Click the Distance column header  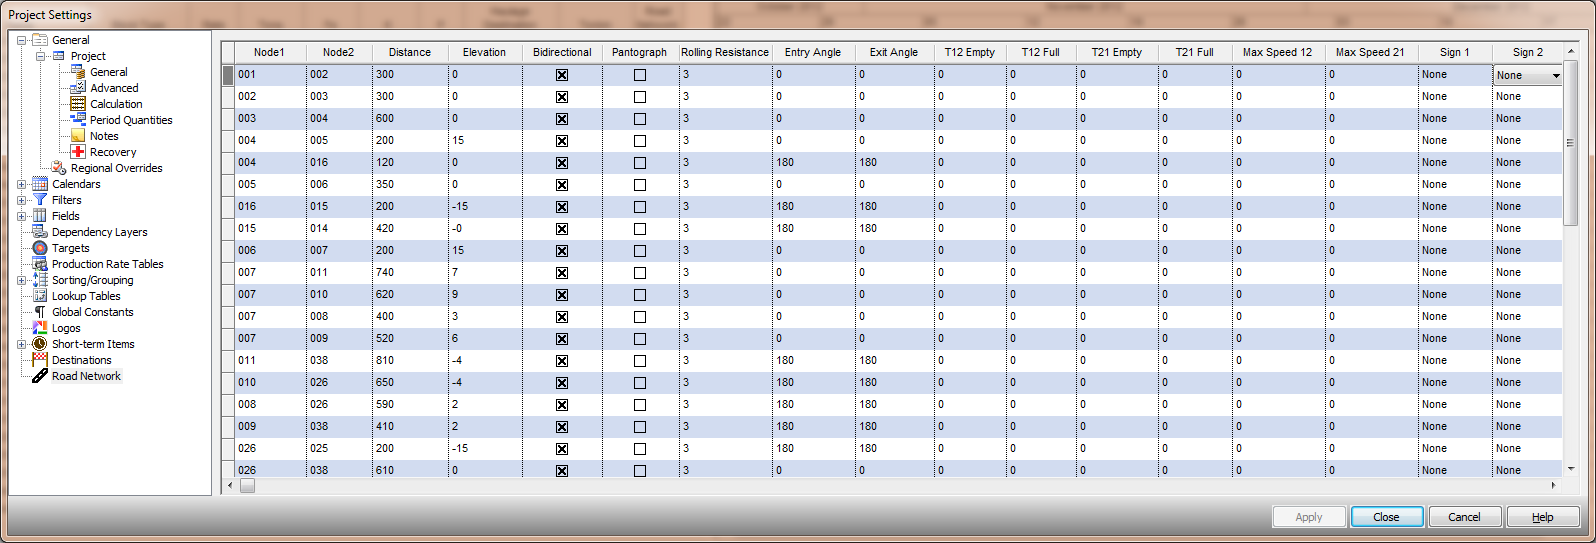tap(410, 52)
